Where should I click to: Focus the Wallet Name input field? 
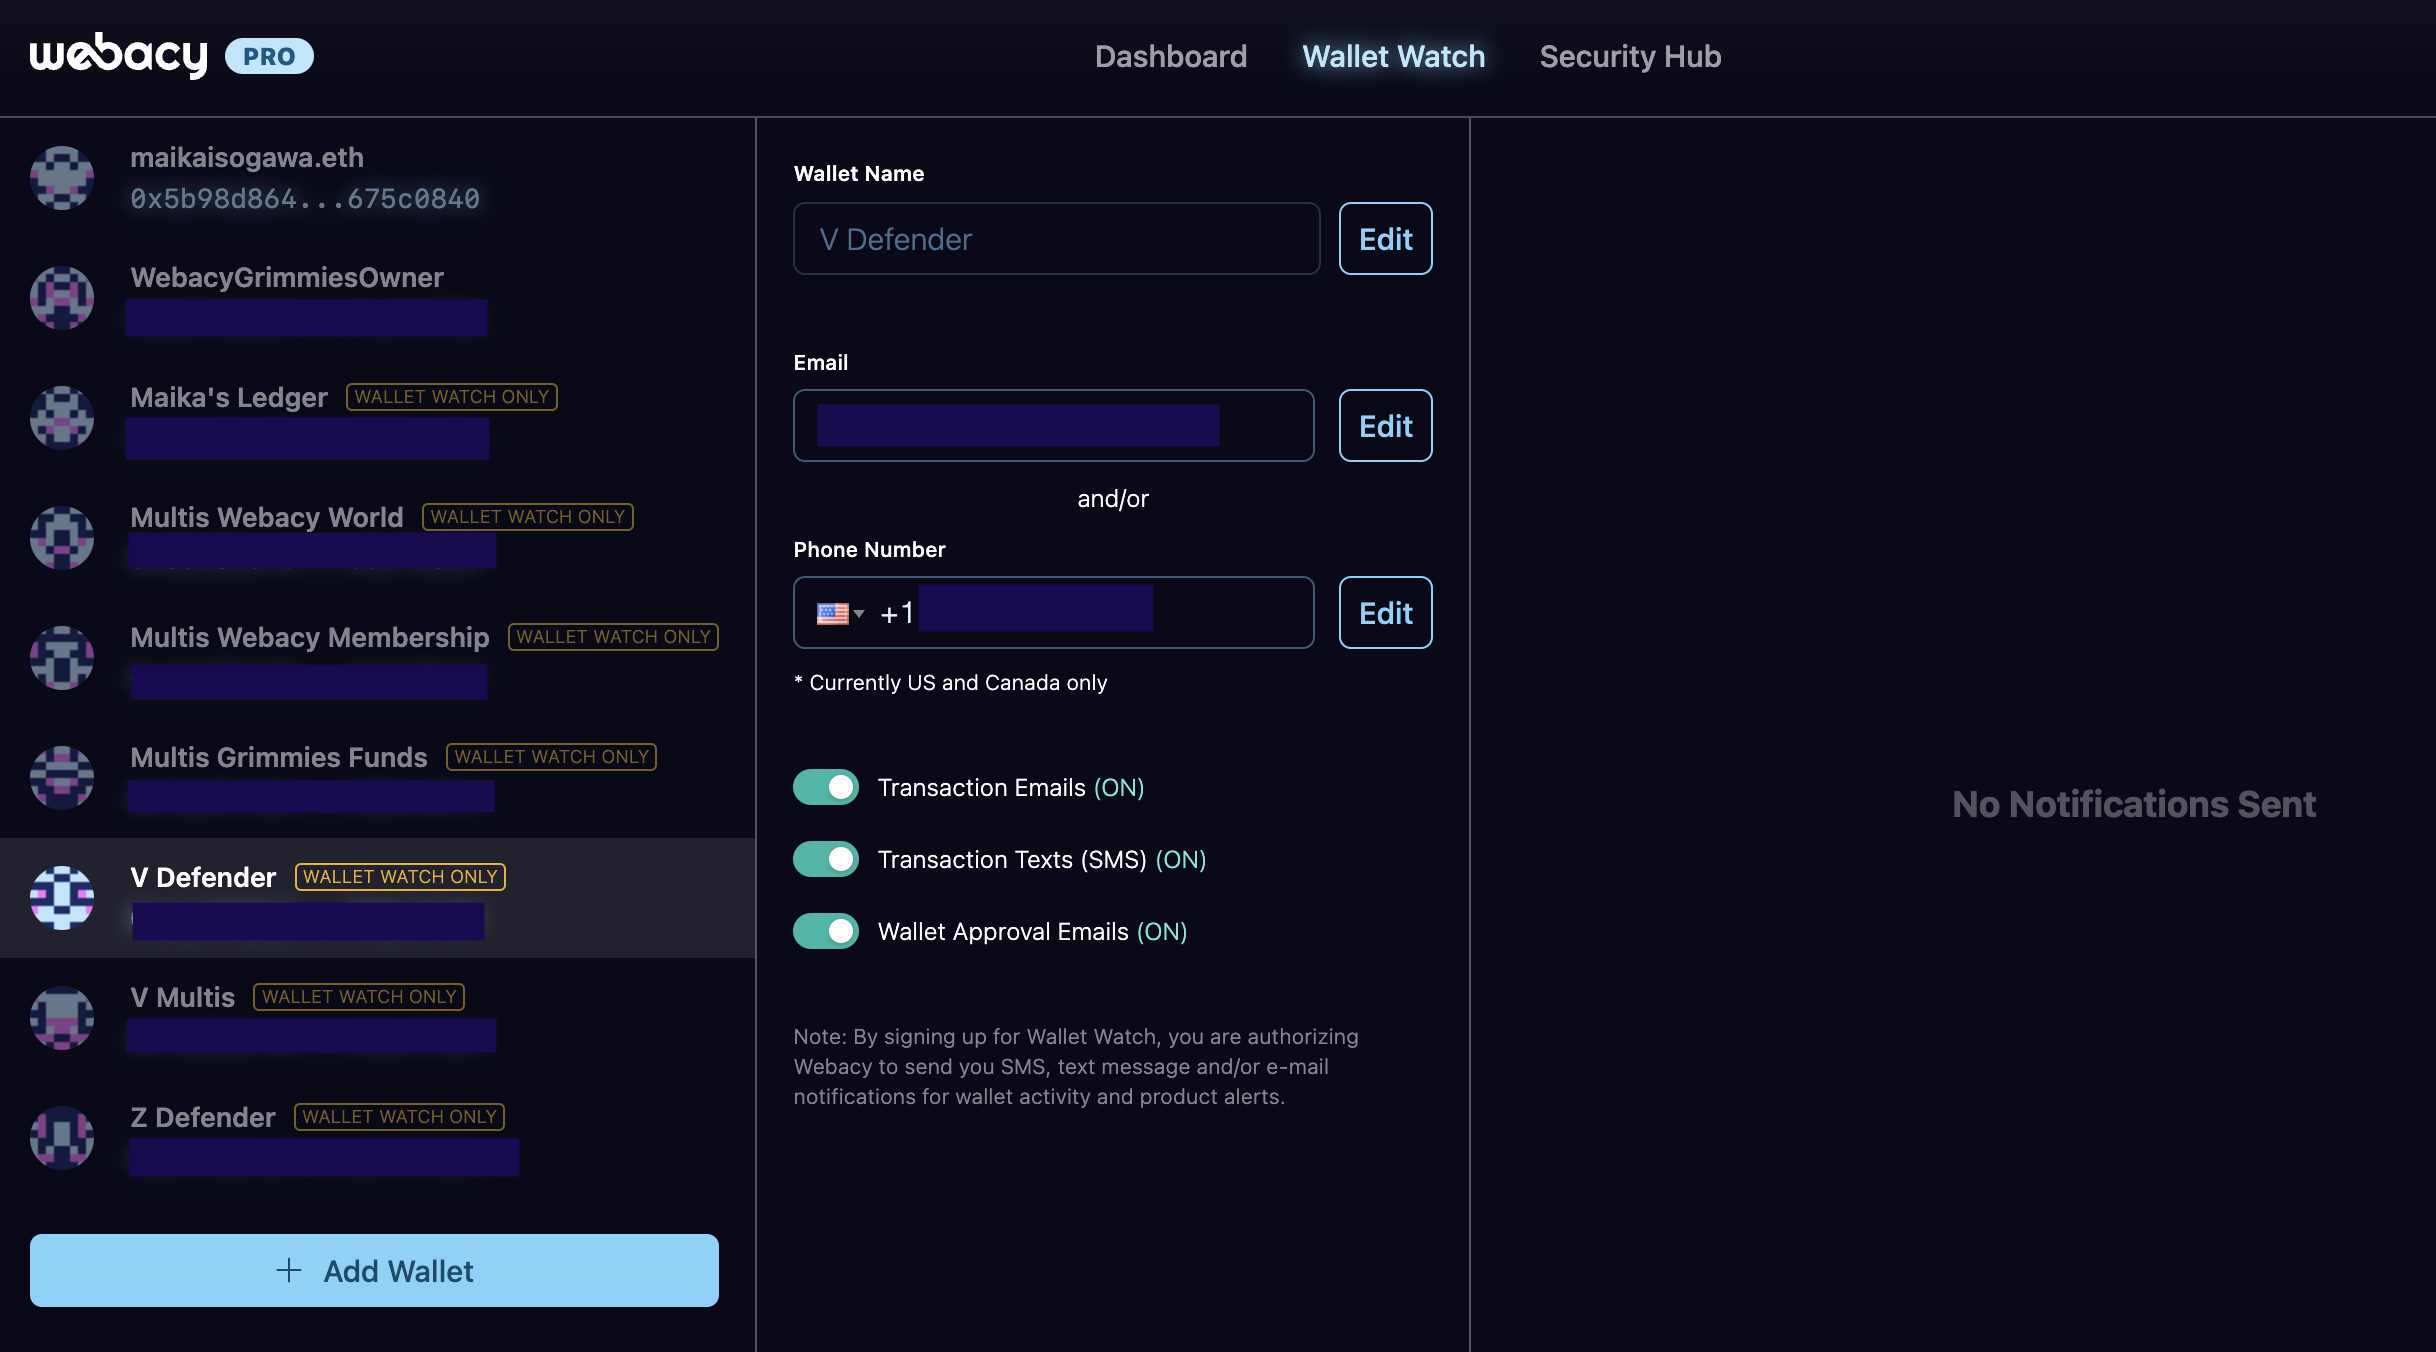point(1056,239)
